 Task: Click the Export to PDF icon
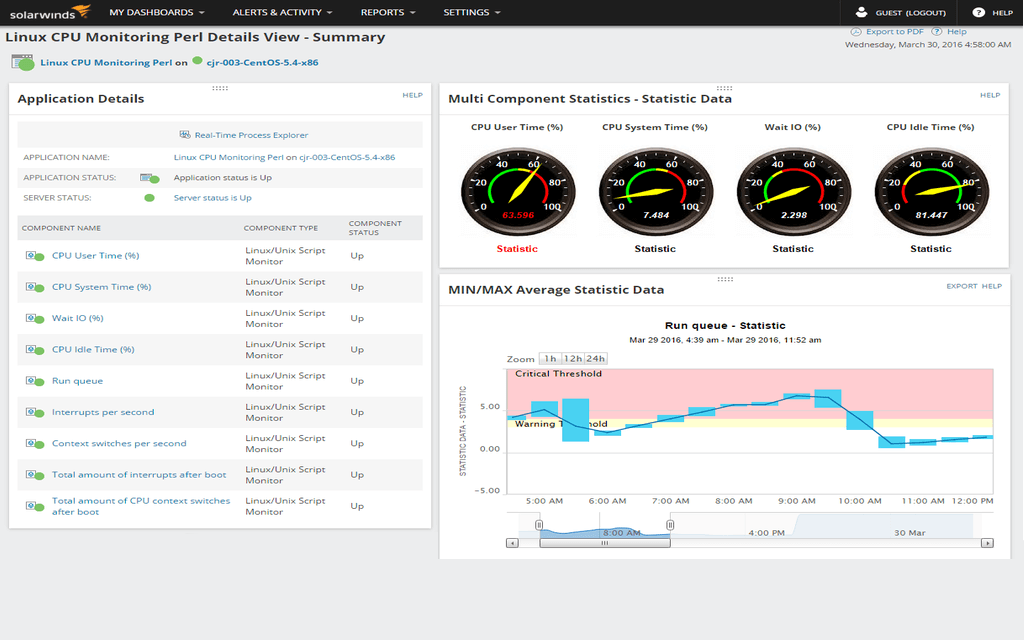point(856,31)
